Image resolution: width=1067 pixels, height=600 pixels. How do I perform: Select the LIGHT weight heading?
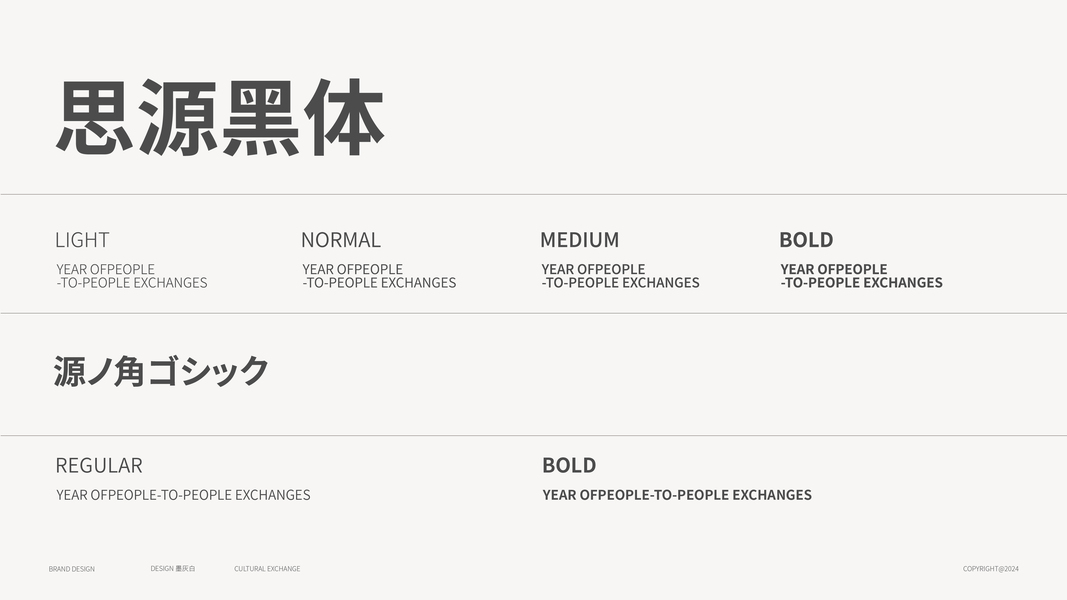(x=82, y=240)
